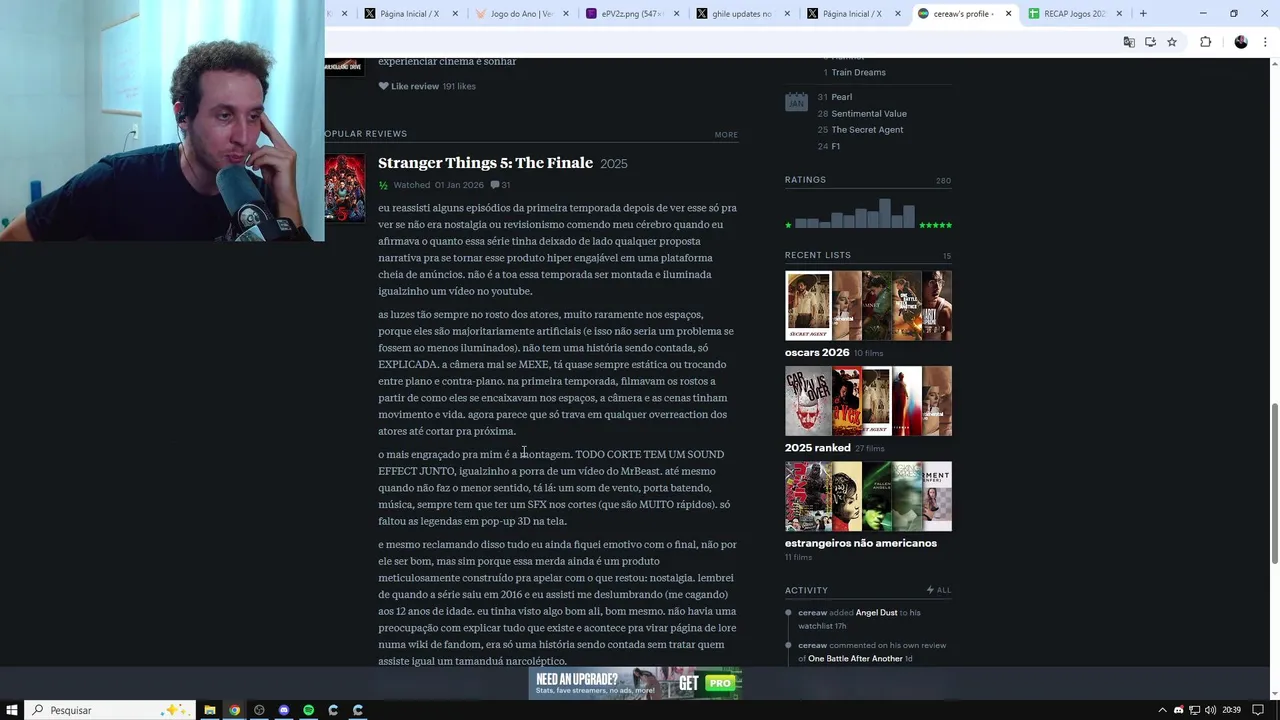Open the oscars 2026 list thumbnails
Viewport: 1280px width, 720px height.
point(868,306)
